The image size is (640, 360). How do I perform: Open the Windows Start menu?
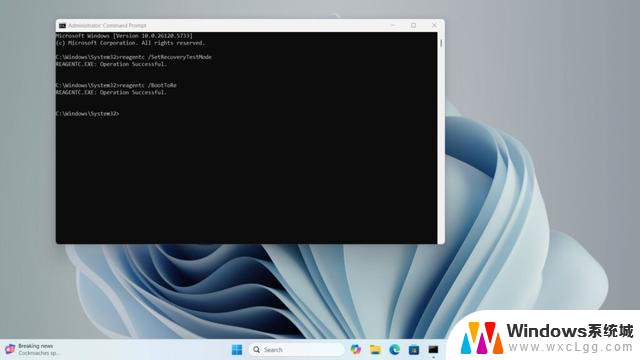coord(237,350)
